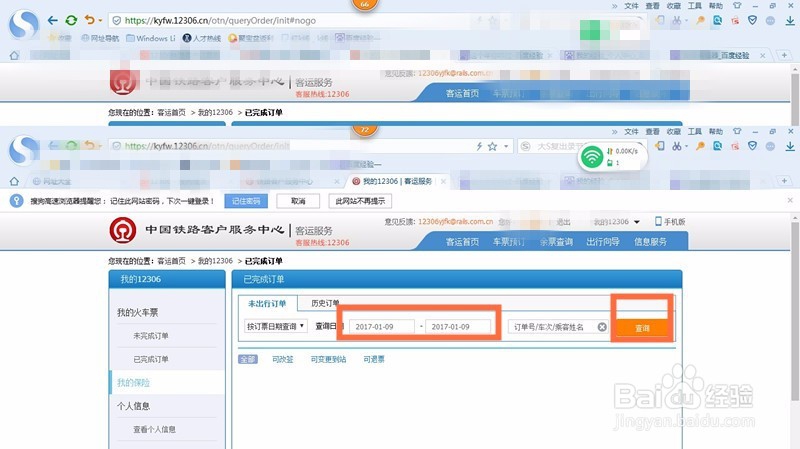Click the download arrow icon in the lower window's toolbar
Screen dimensions: 800x449
[790, 146]
